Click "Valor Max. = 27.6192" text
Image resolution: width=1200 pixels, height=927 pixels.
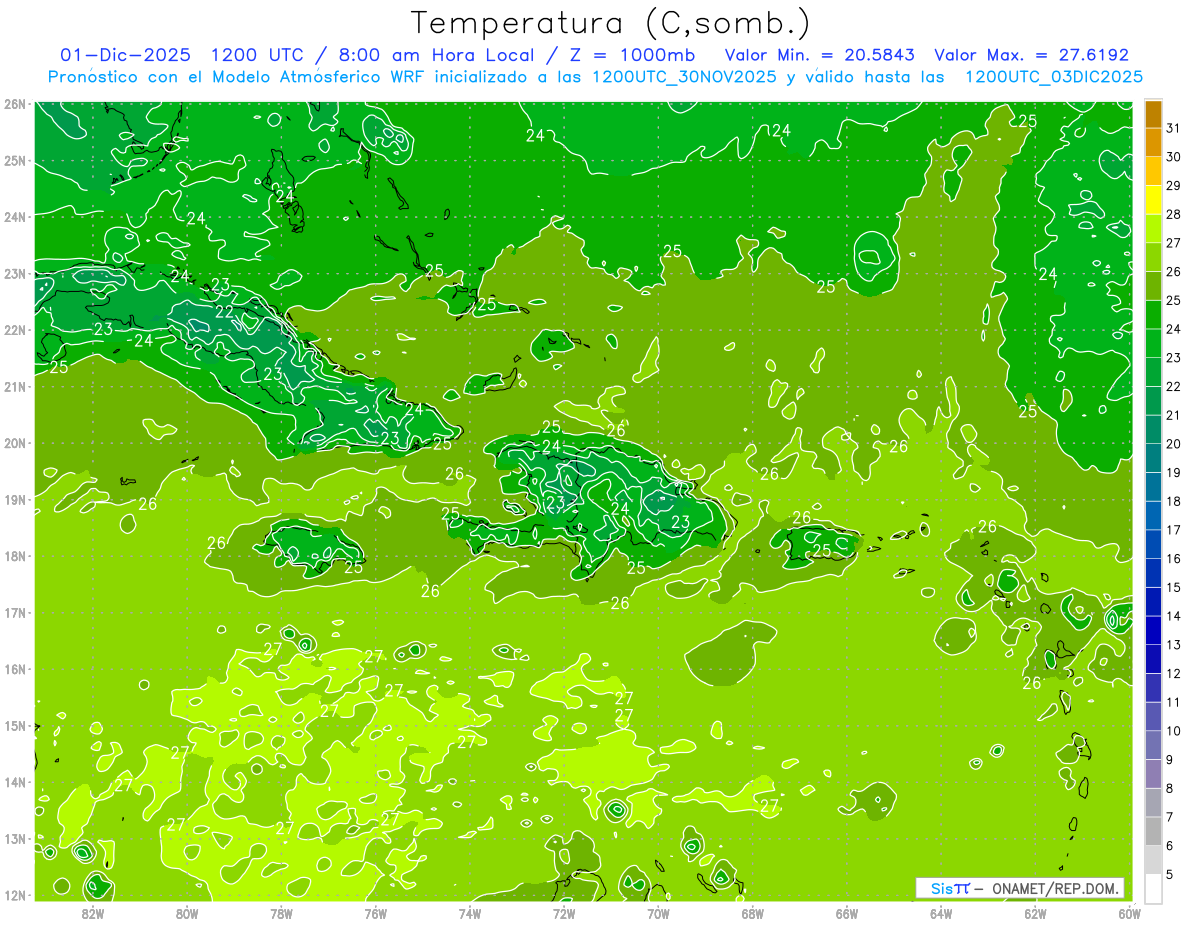click(x=1032, y=56)
